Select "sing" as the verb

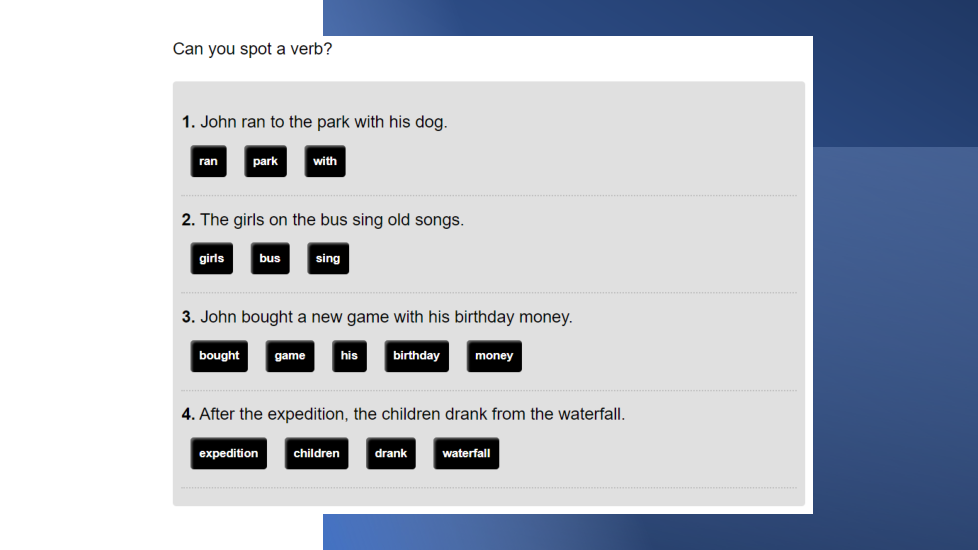point(328,258)
